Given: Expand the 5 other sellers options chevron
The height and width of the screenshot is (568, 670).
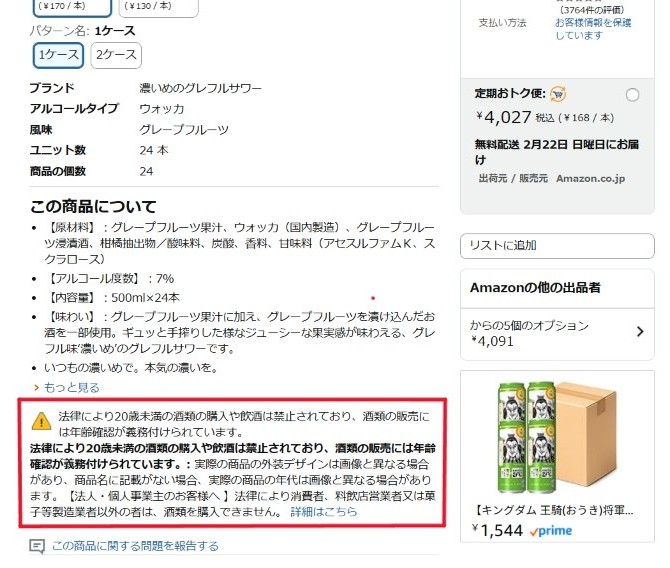Looking at the screenshot, I should [x=640, y=332].
